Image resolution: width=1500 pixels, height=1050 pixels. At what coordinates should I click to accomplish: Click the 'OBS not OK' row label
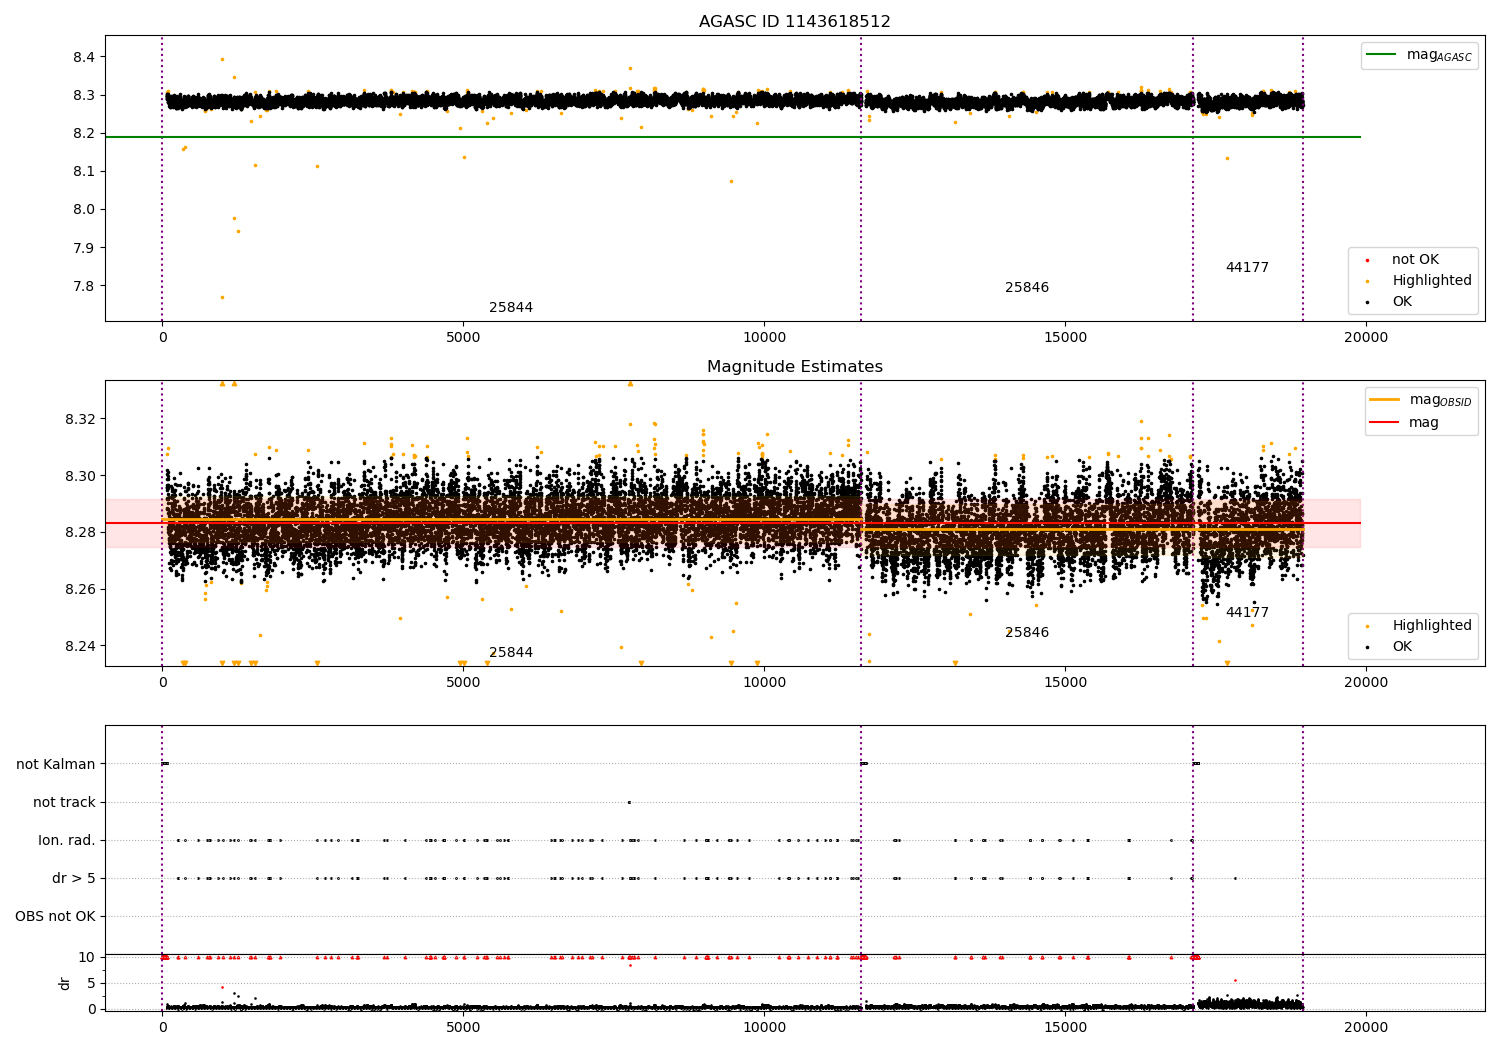(x=55, y=917)
